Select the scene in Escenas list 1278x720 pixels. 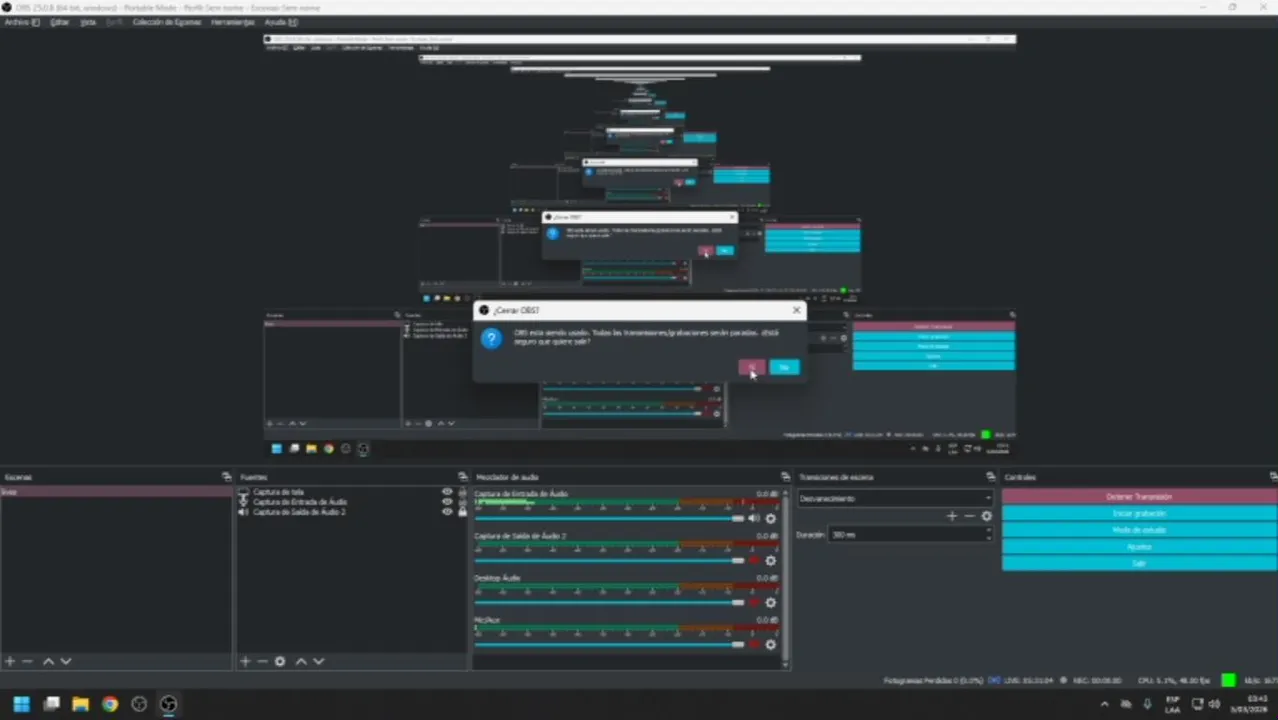point(116,492)
